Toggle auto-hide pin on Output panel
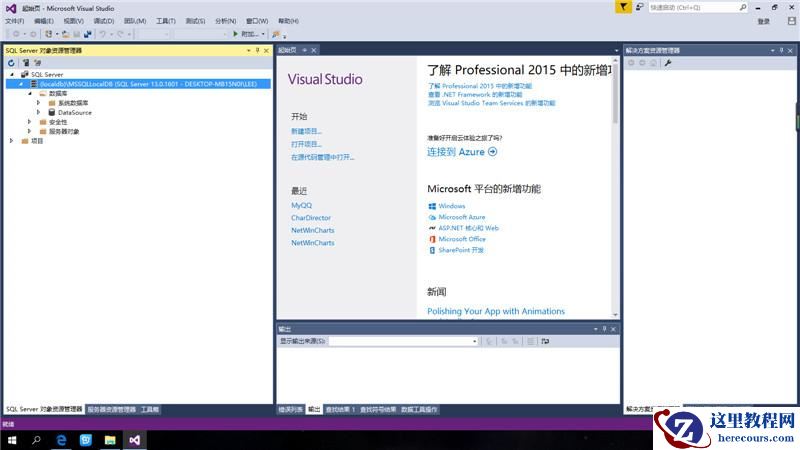Viewport: 800px width, 450px height. click(x=605, y=329)
